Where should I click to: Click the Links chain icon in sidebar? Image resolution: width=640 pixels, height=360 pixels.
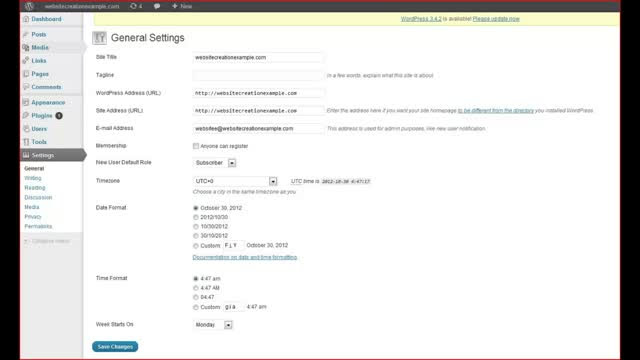[x=26, y=61]
